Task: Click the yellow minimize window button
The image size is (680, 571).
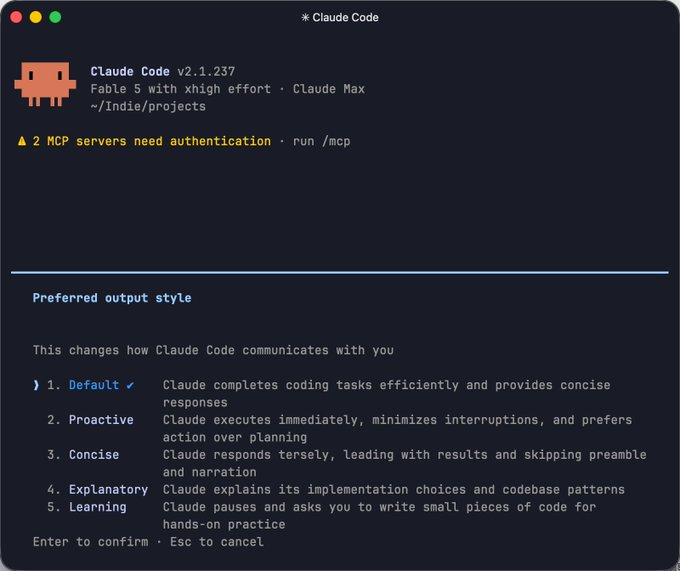Action: pos(36,17)
